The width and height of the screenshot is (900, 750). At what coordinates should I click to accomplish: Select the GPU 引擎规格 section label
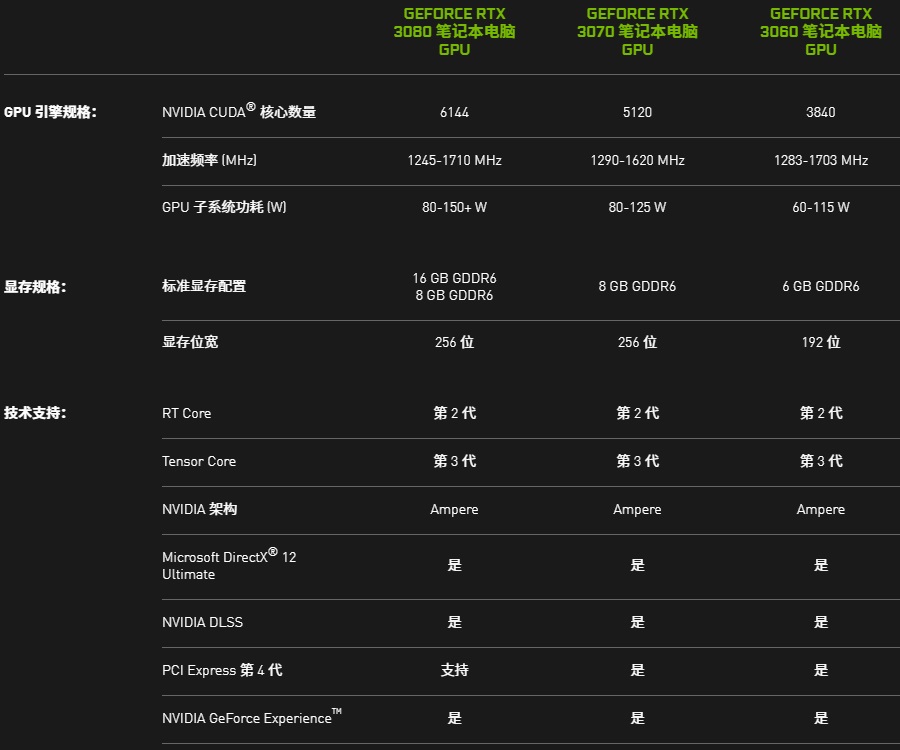[x=50, y=112]
